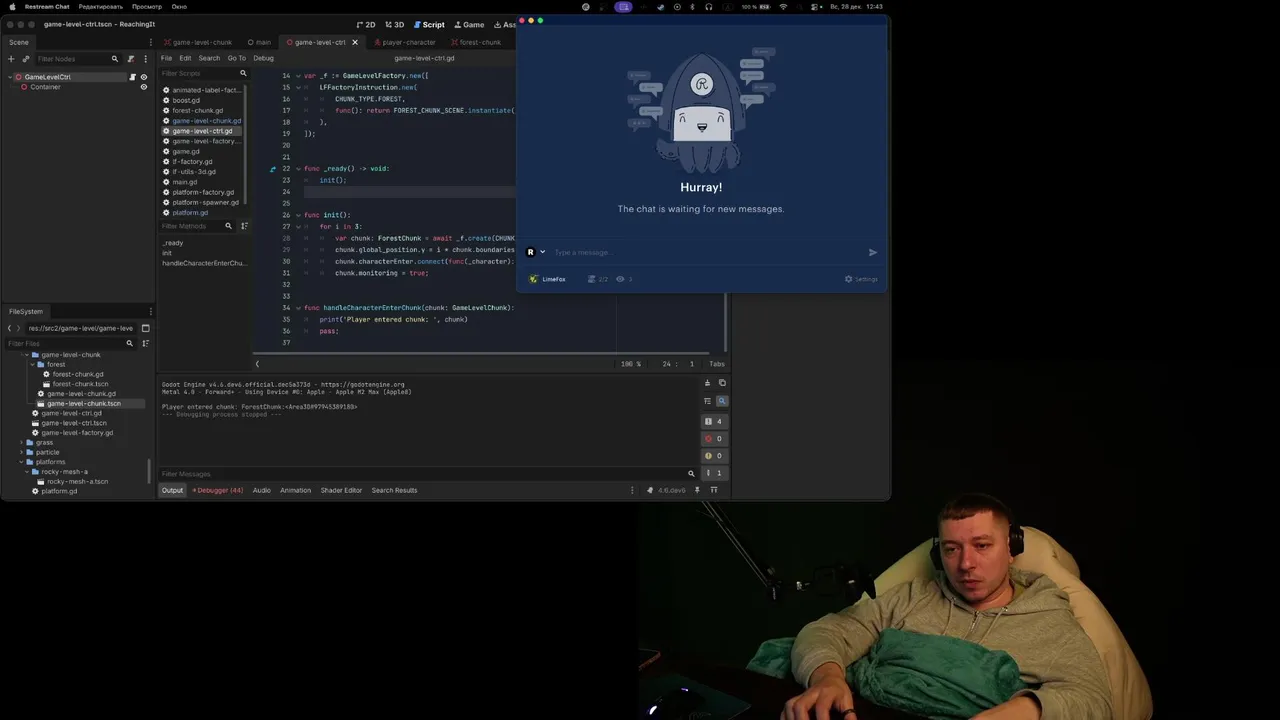The image size is (1280, 720).
Task: Open script editor Debug menu
Action: (x=263, y=58)
